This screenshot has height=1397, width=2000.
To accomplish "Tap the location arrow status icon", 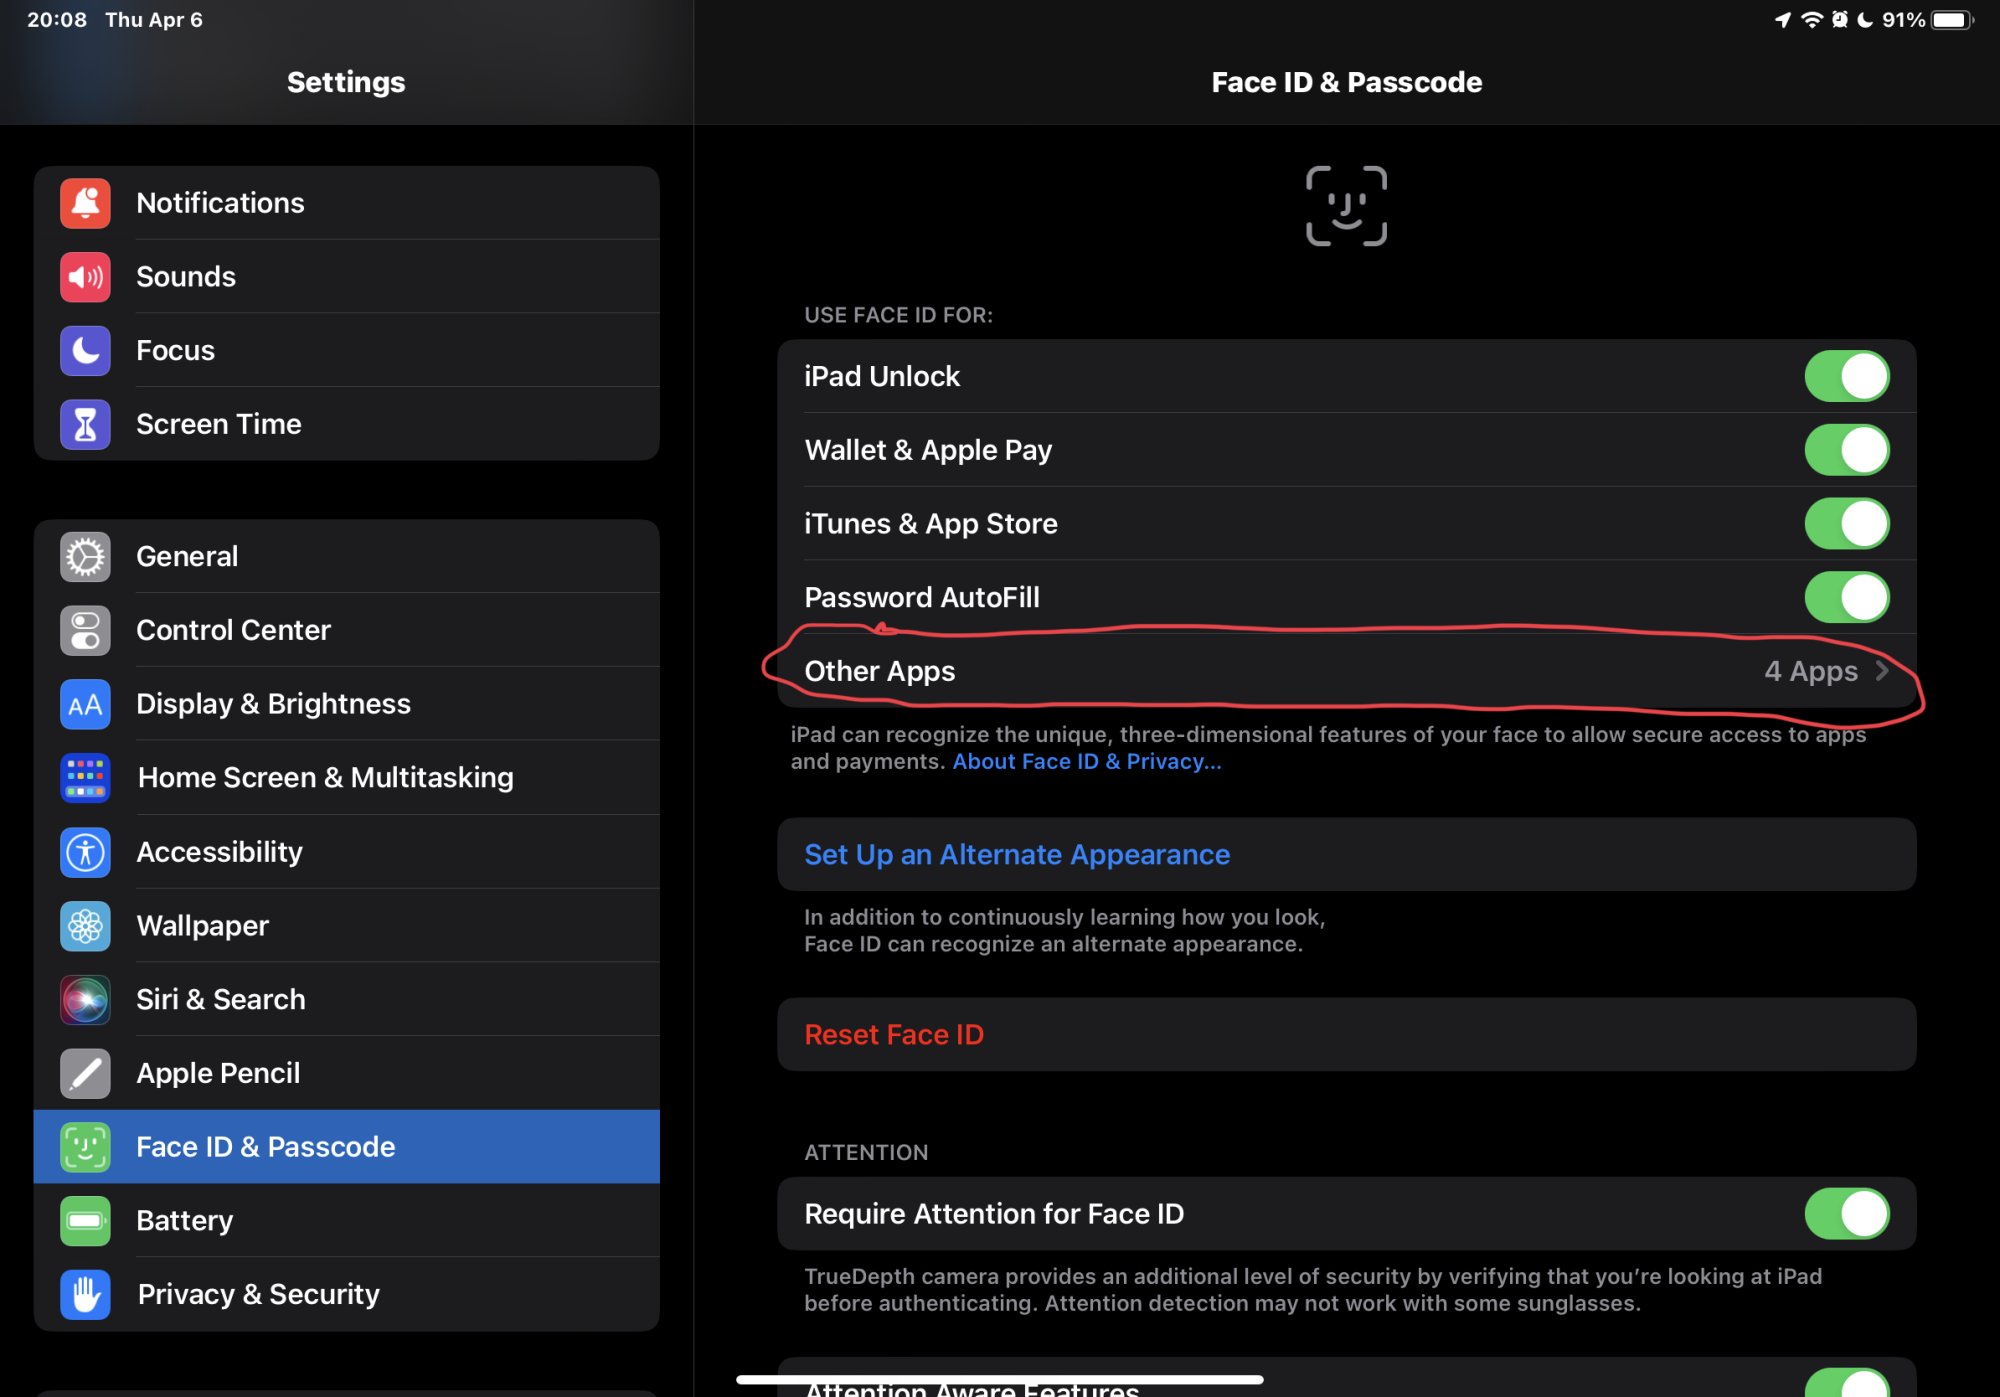I will pyautogui.click(x=1782, y=20).
